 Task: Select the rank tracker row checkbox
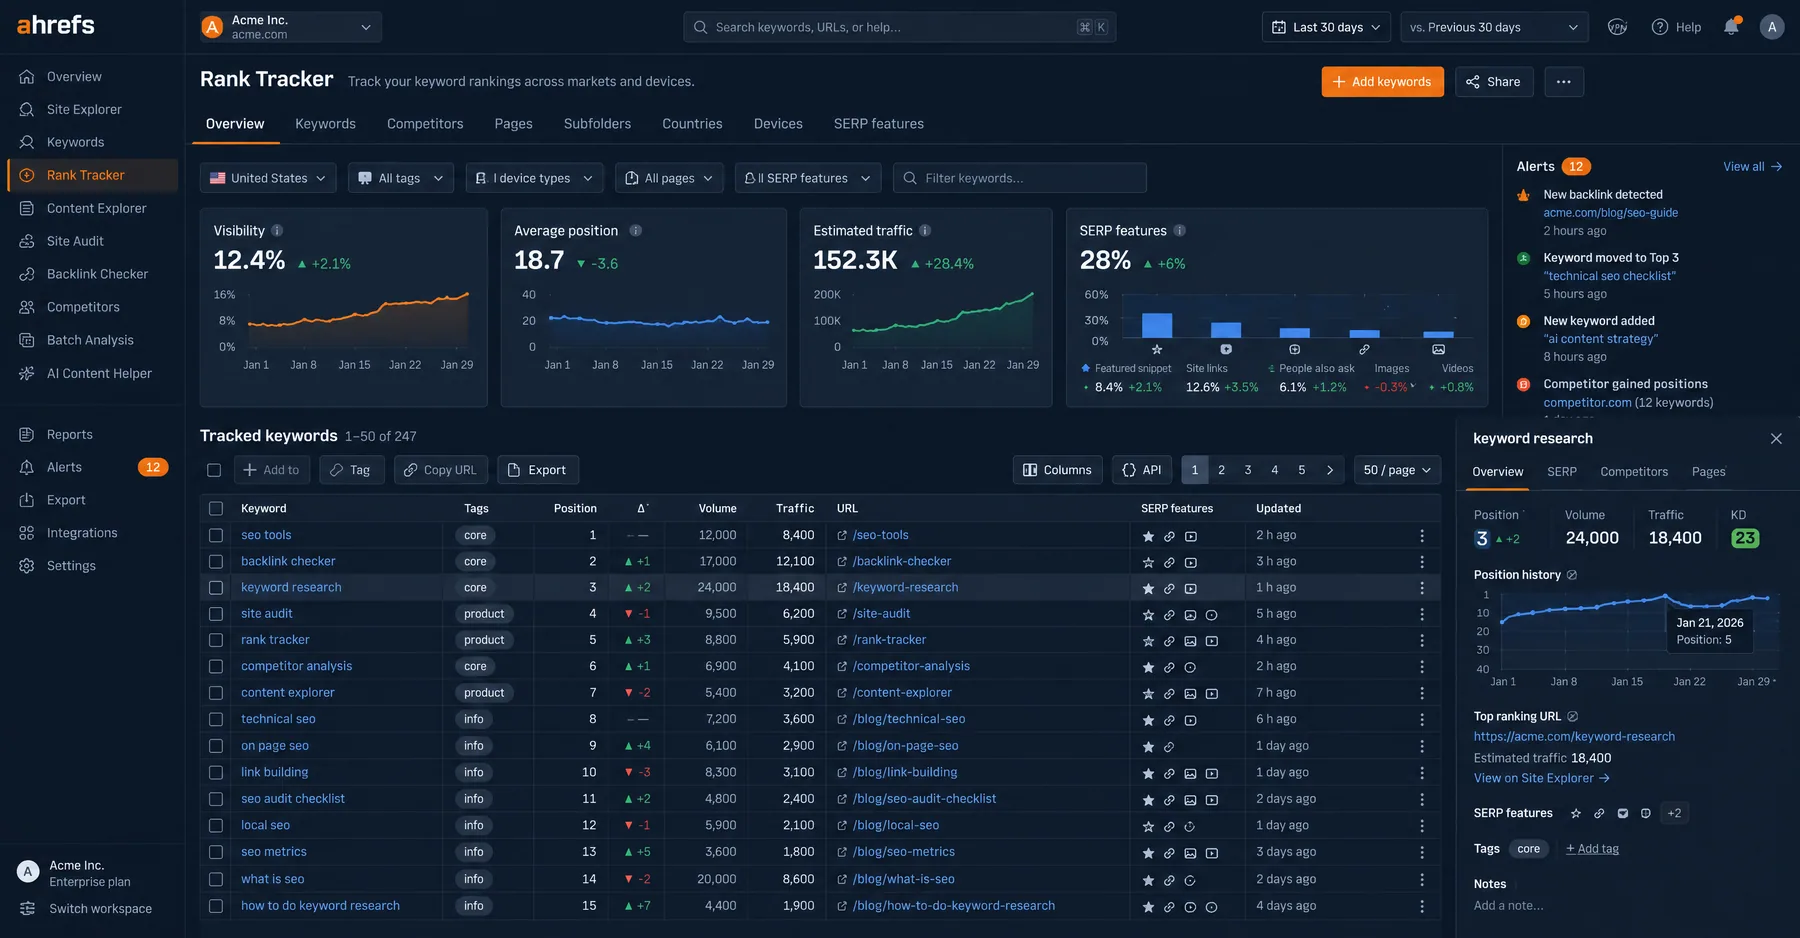click(x=216, y=641)
